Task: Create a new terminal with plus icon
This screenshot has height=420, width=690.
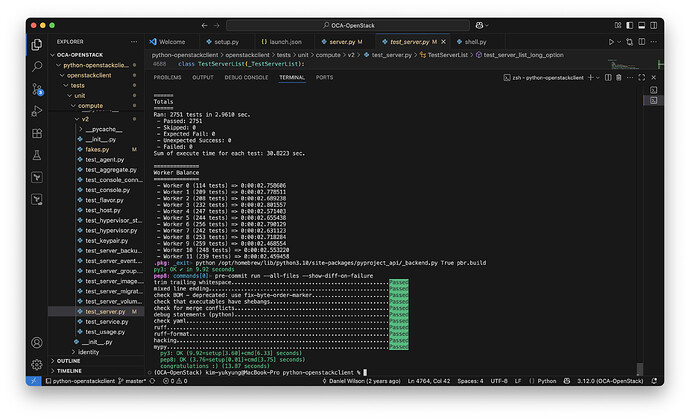Action: tap(591, 77)
